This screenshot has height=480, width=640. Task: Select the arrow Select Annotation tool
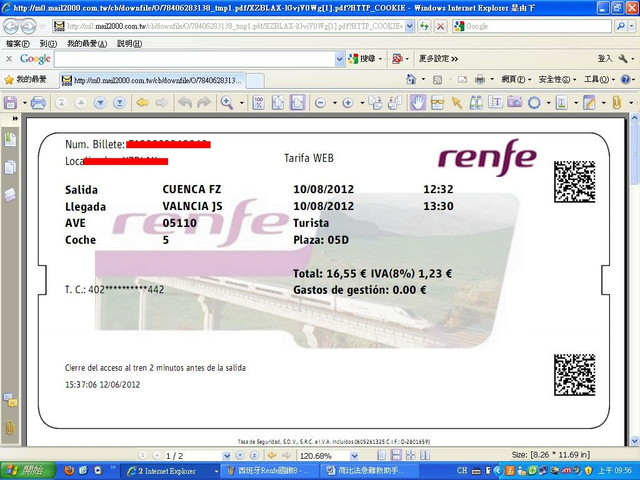457,103
